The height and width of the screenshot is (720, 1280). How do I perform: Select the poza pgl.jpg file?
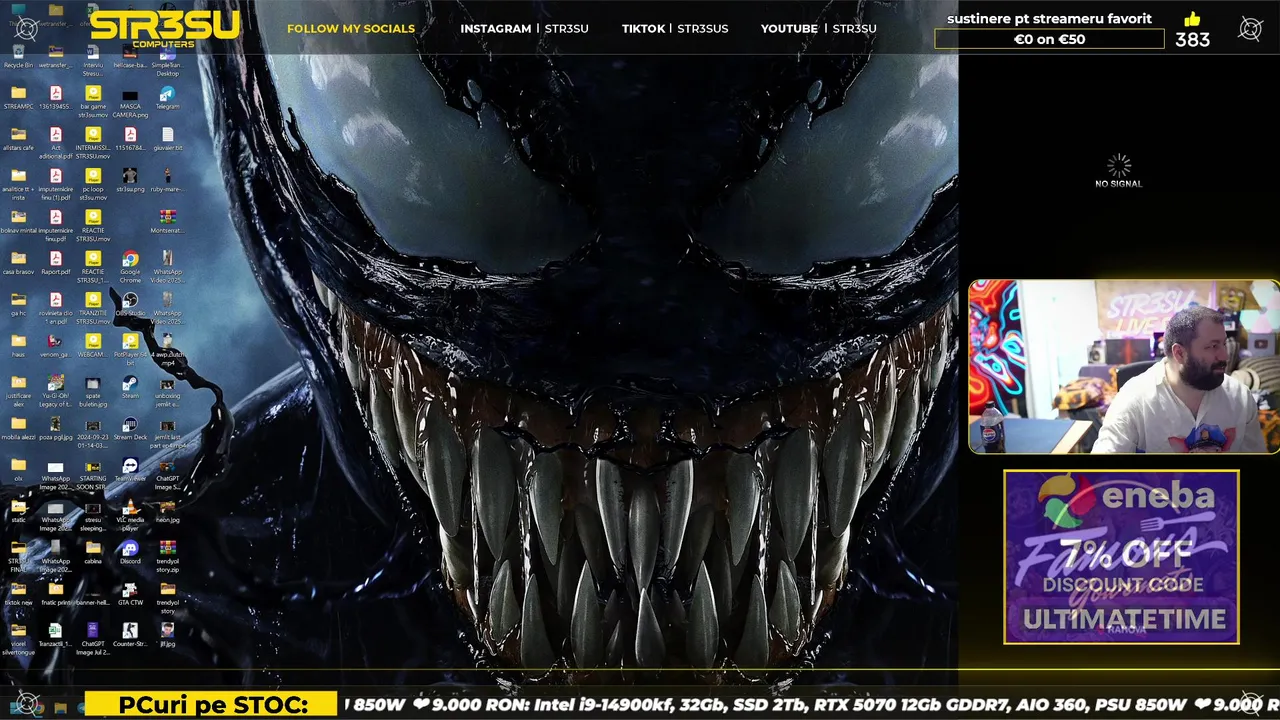(x=56, y=429)
